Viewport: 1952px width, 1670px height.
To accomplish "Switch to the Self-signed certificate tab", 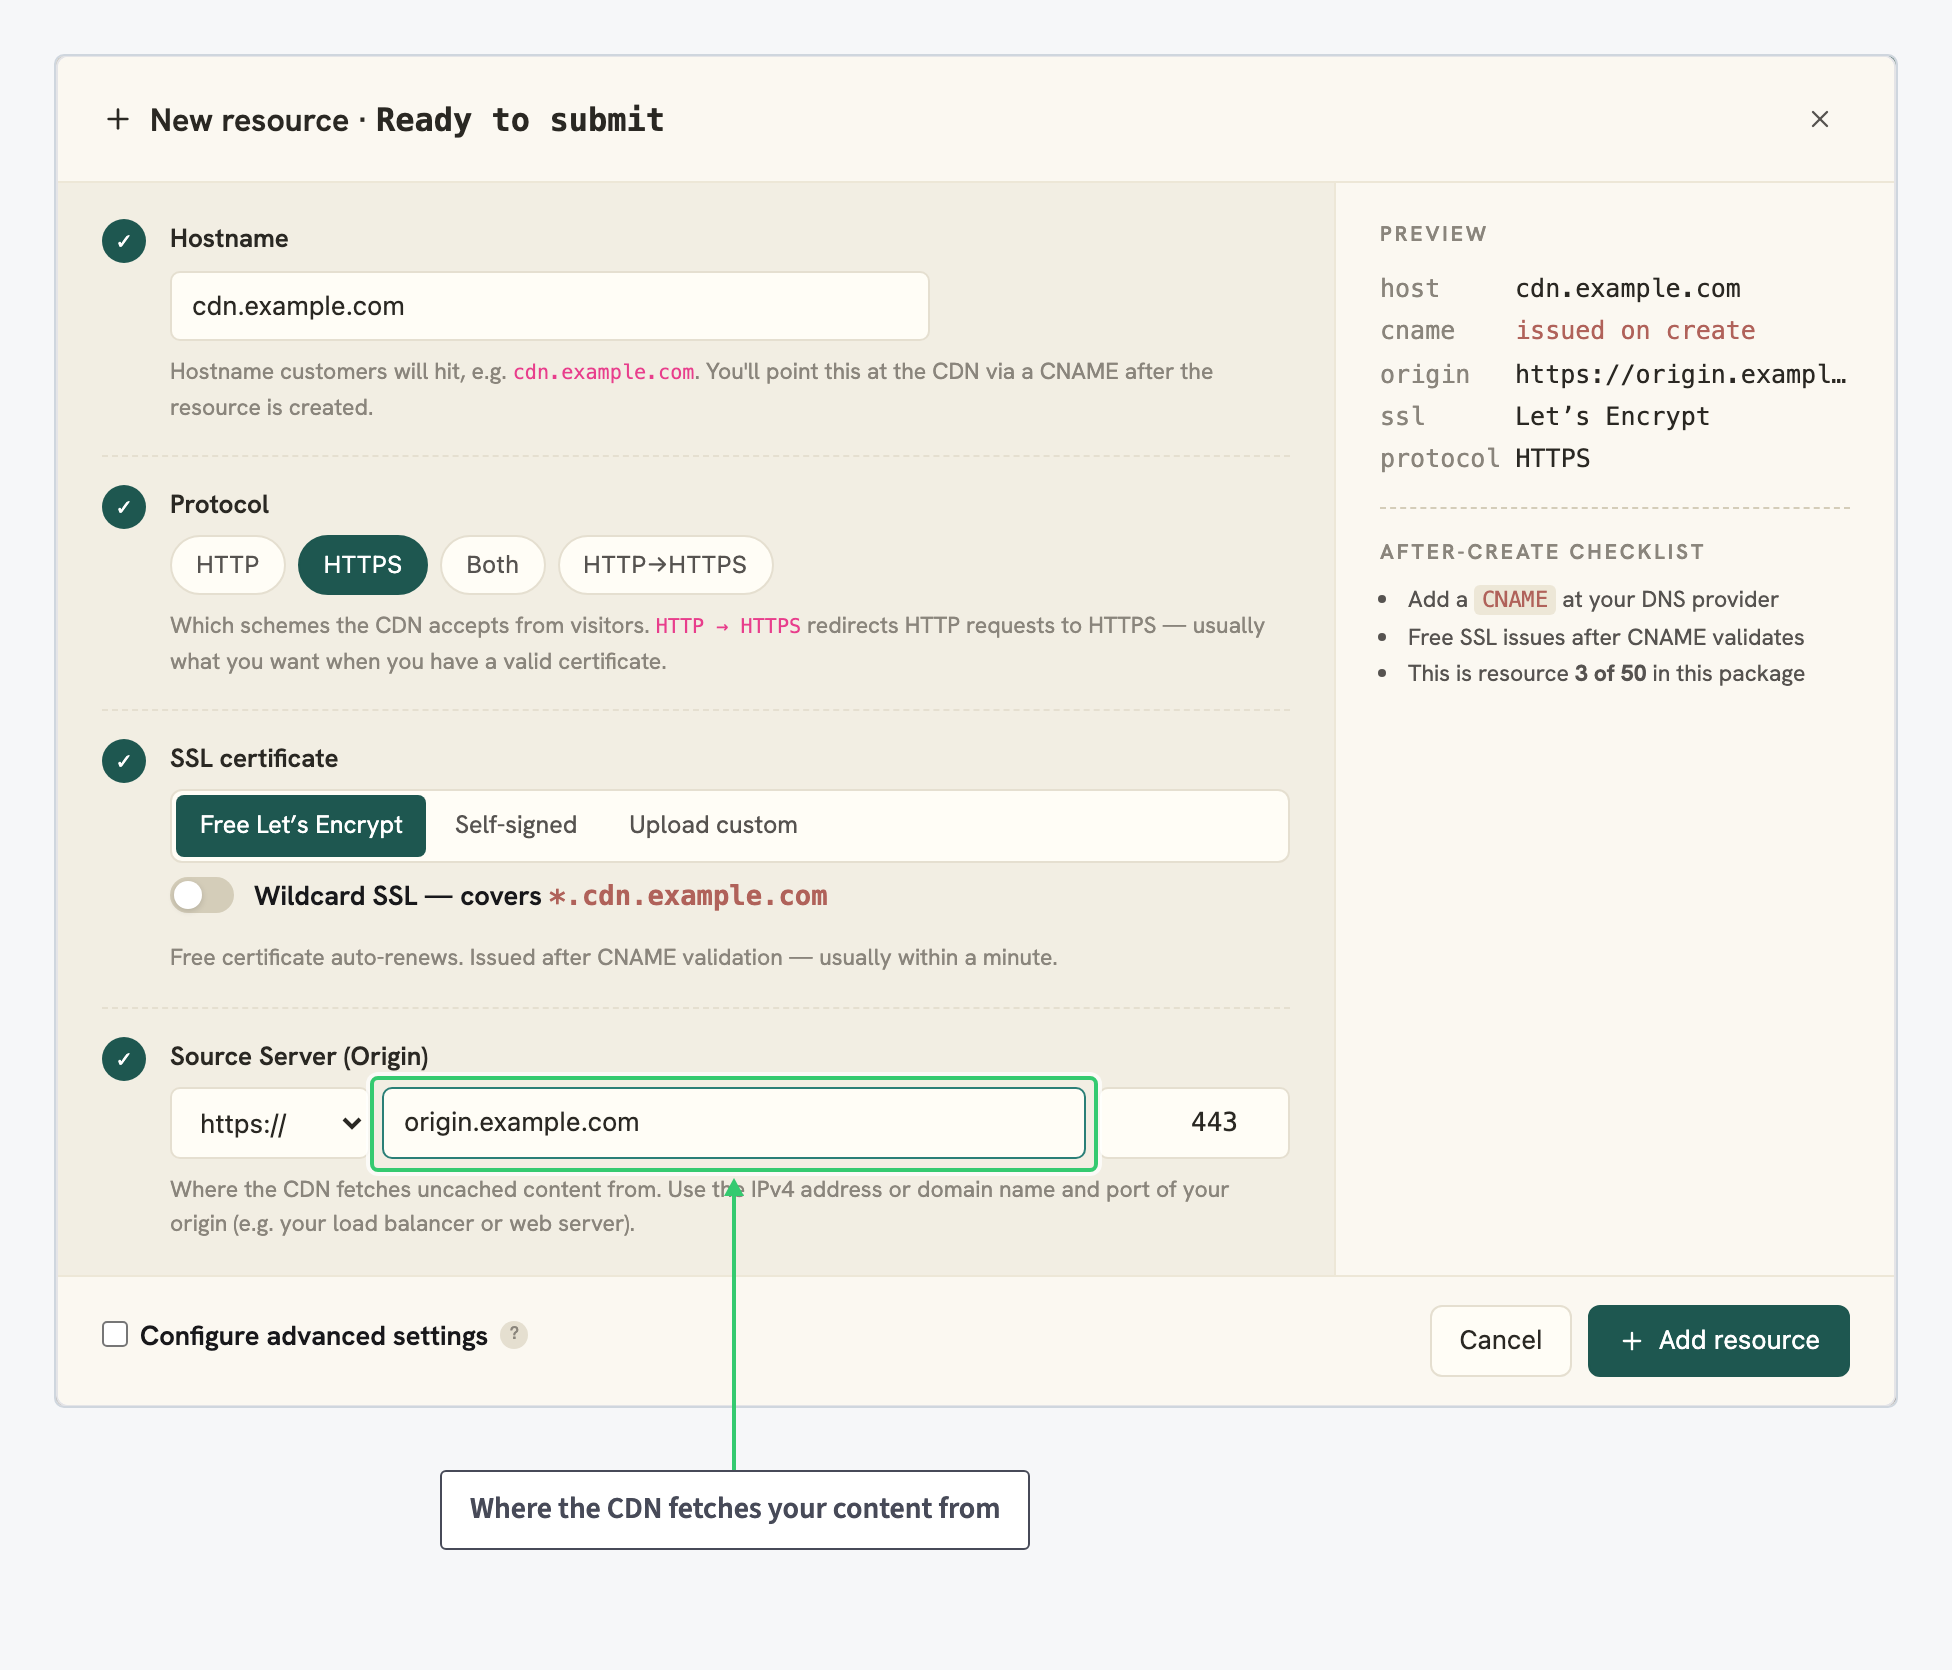I will [x=516, y=825].
